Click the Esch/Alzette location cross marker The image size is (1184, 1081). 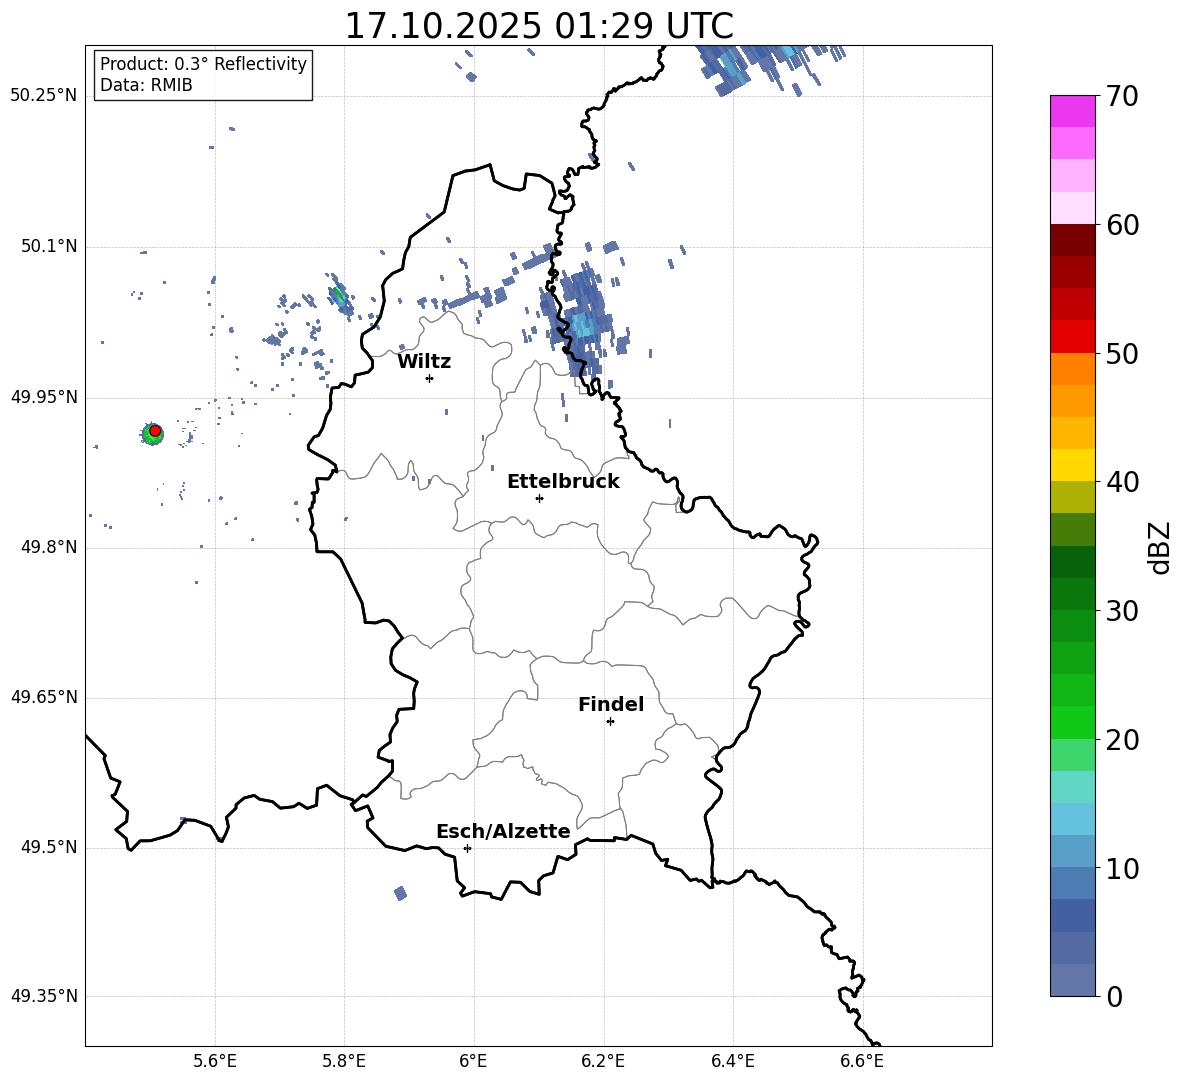(467, 848)
